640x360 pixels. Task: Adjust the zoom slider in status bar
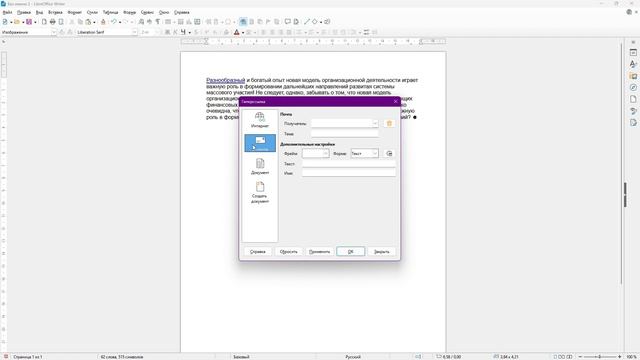[600, 357]
